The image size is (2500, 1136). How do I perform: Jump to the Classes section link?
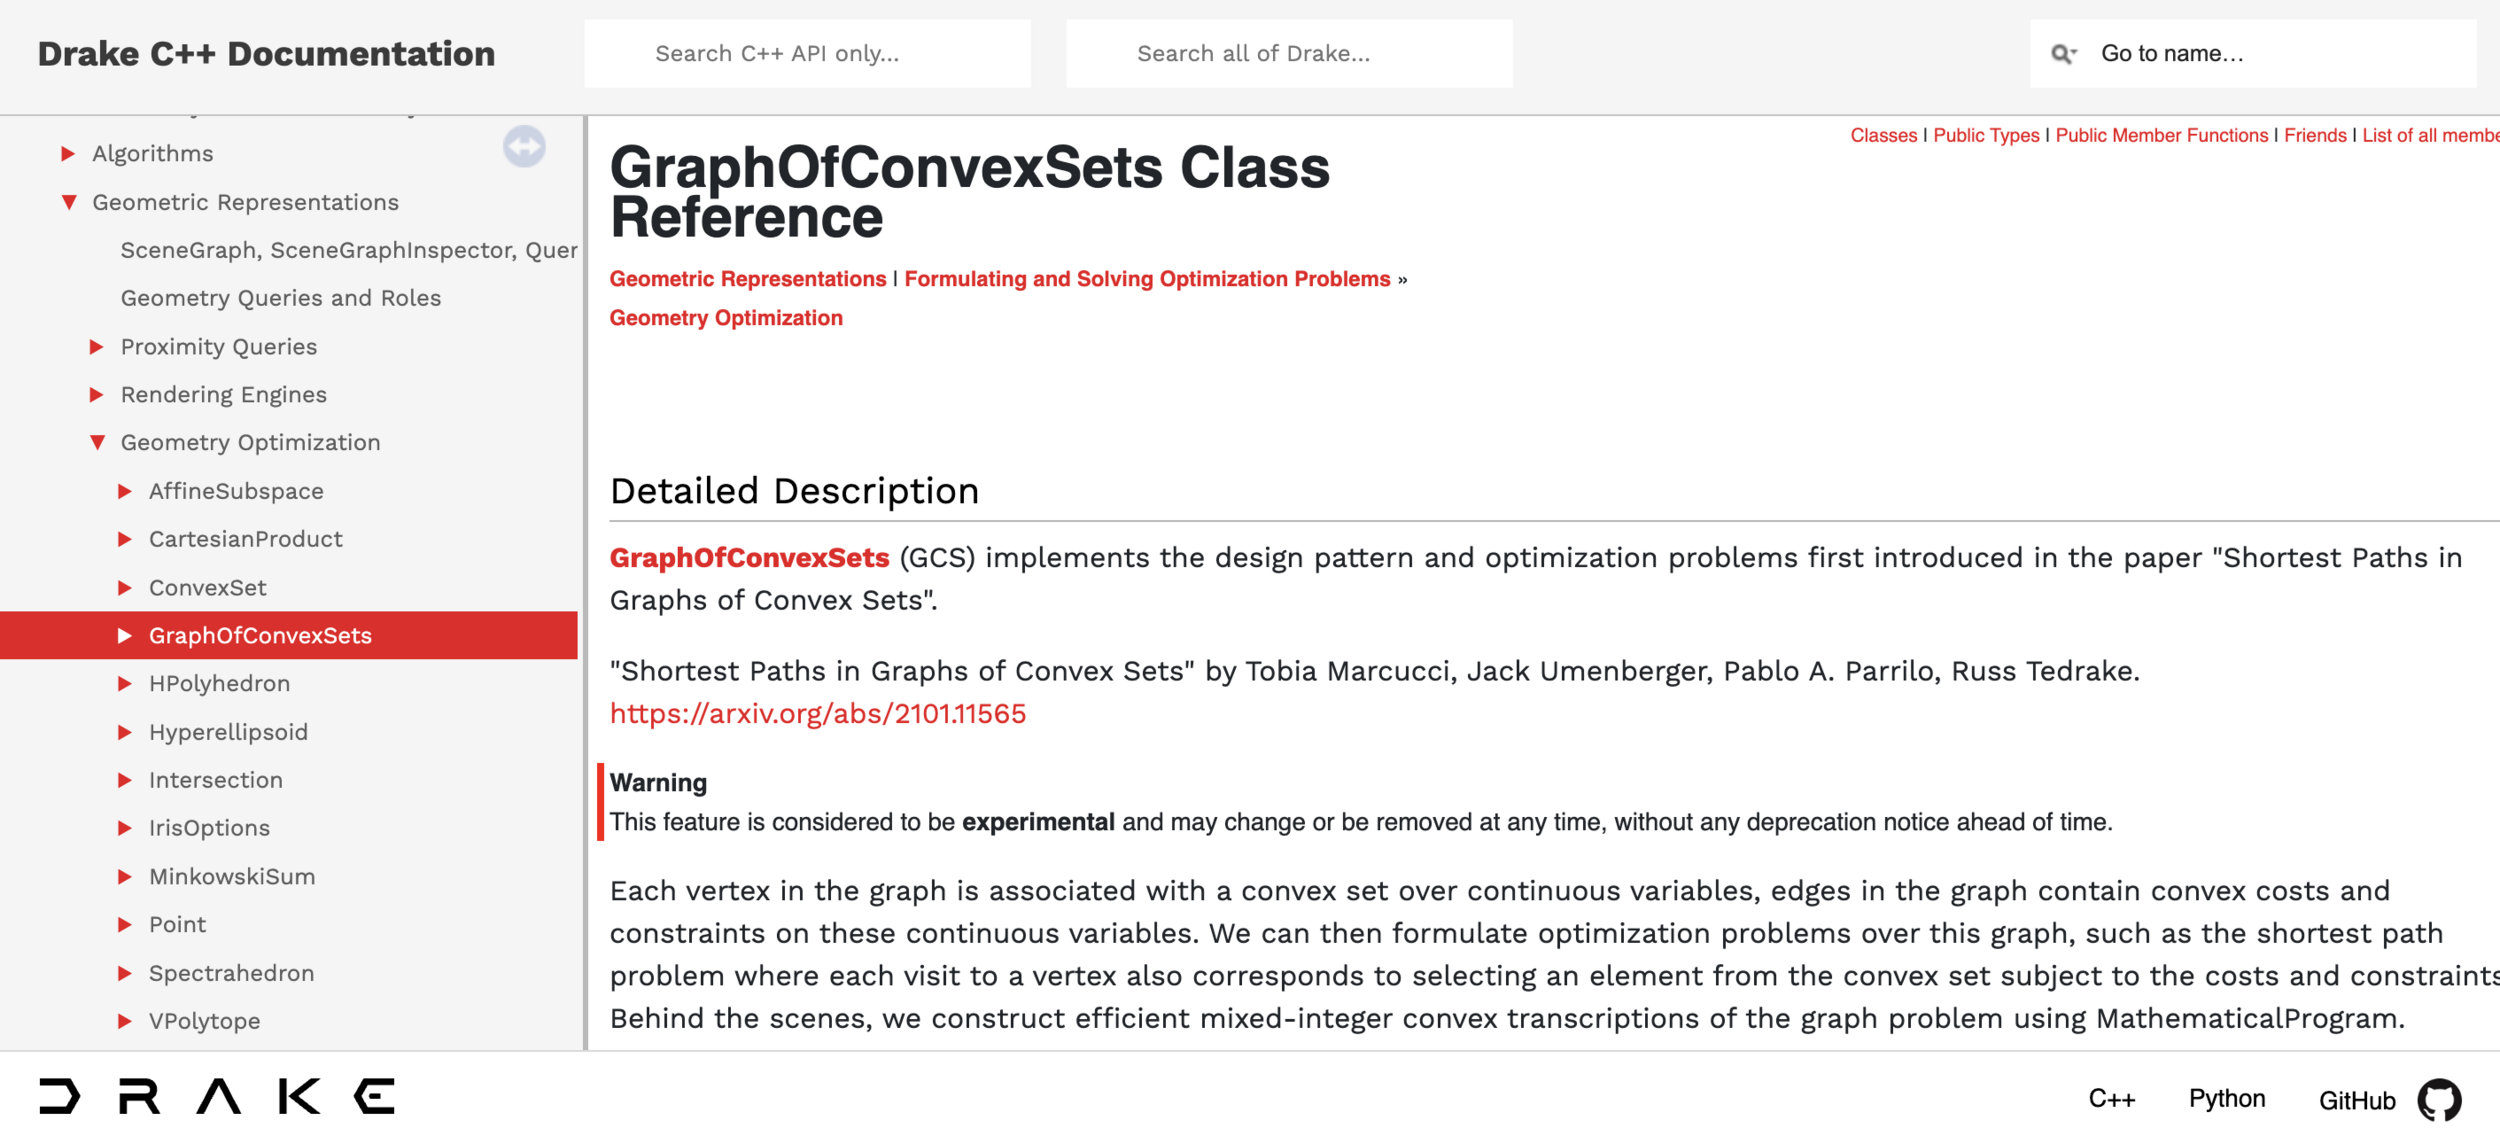pos(1883,136)
